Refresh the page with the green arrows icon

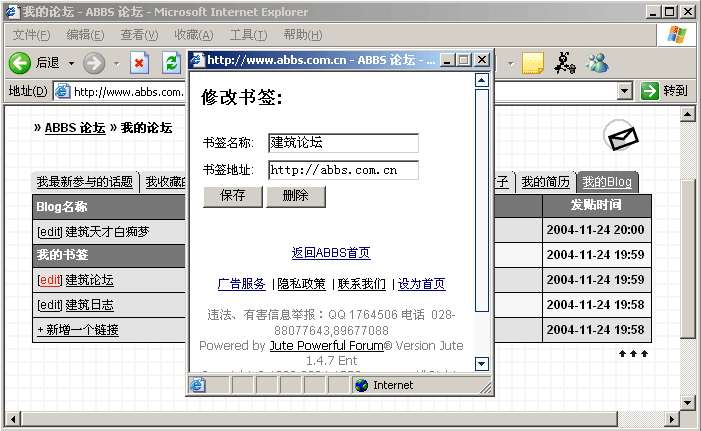(x=171, y=63)
